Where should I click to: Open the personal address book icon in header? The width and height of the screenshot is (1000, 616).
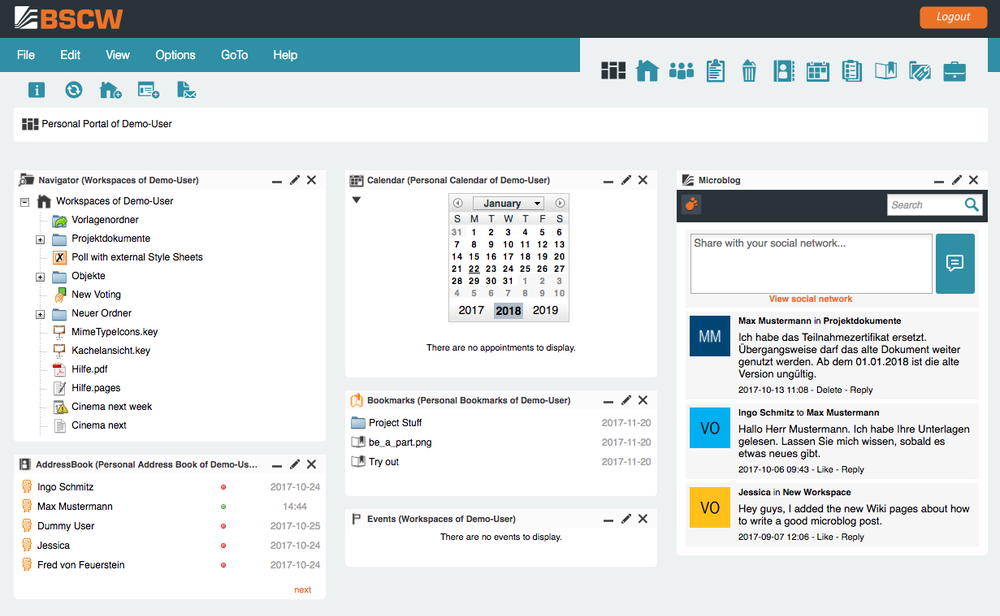(x=783, y=70)
